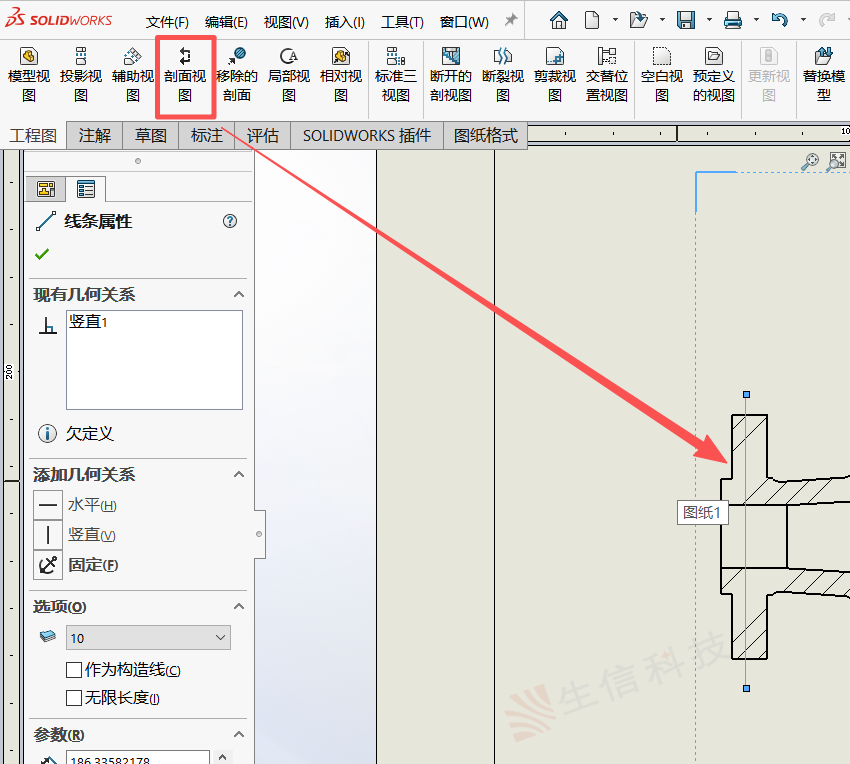This screenshot has width=850, height=764.
Task: Undo the last action
Action: click(780, 20)
